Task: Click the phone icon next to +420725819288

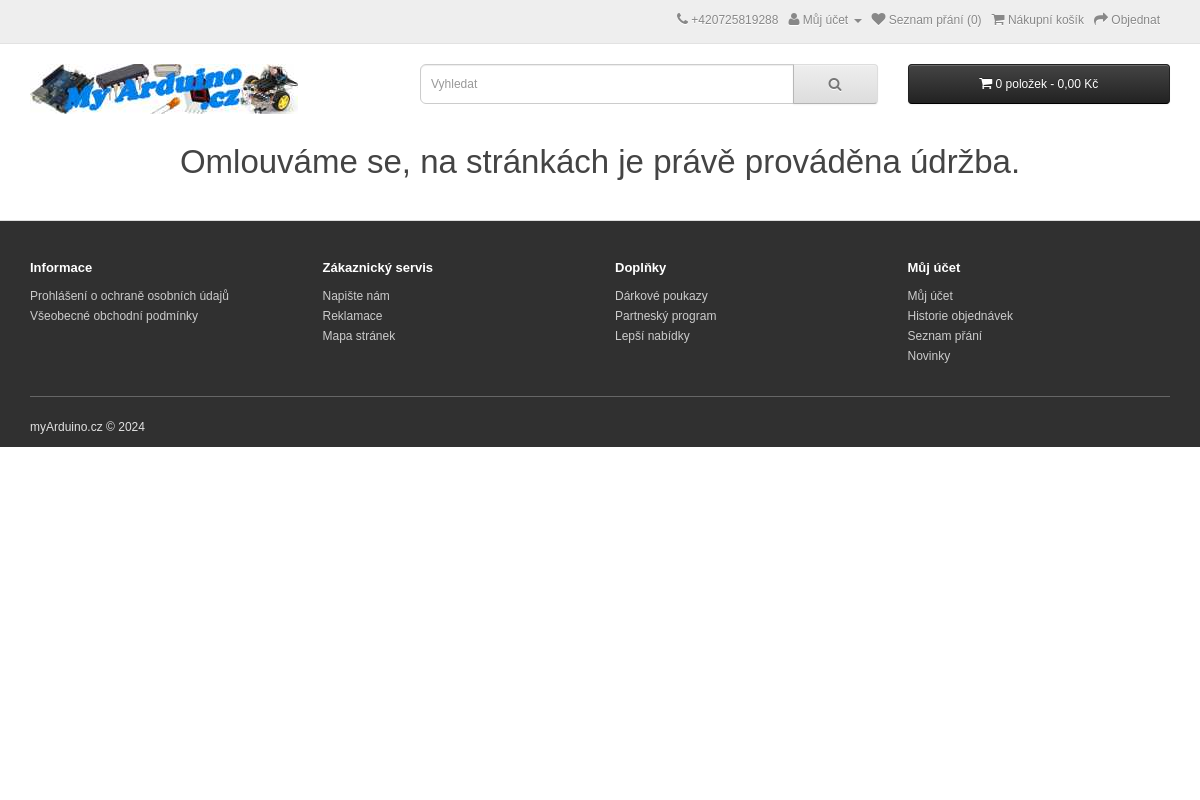Action: coord(683,19)
